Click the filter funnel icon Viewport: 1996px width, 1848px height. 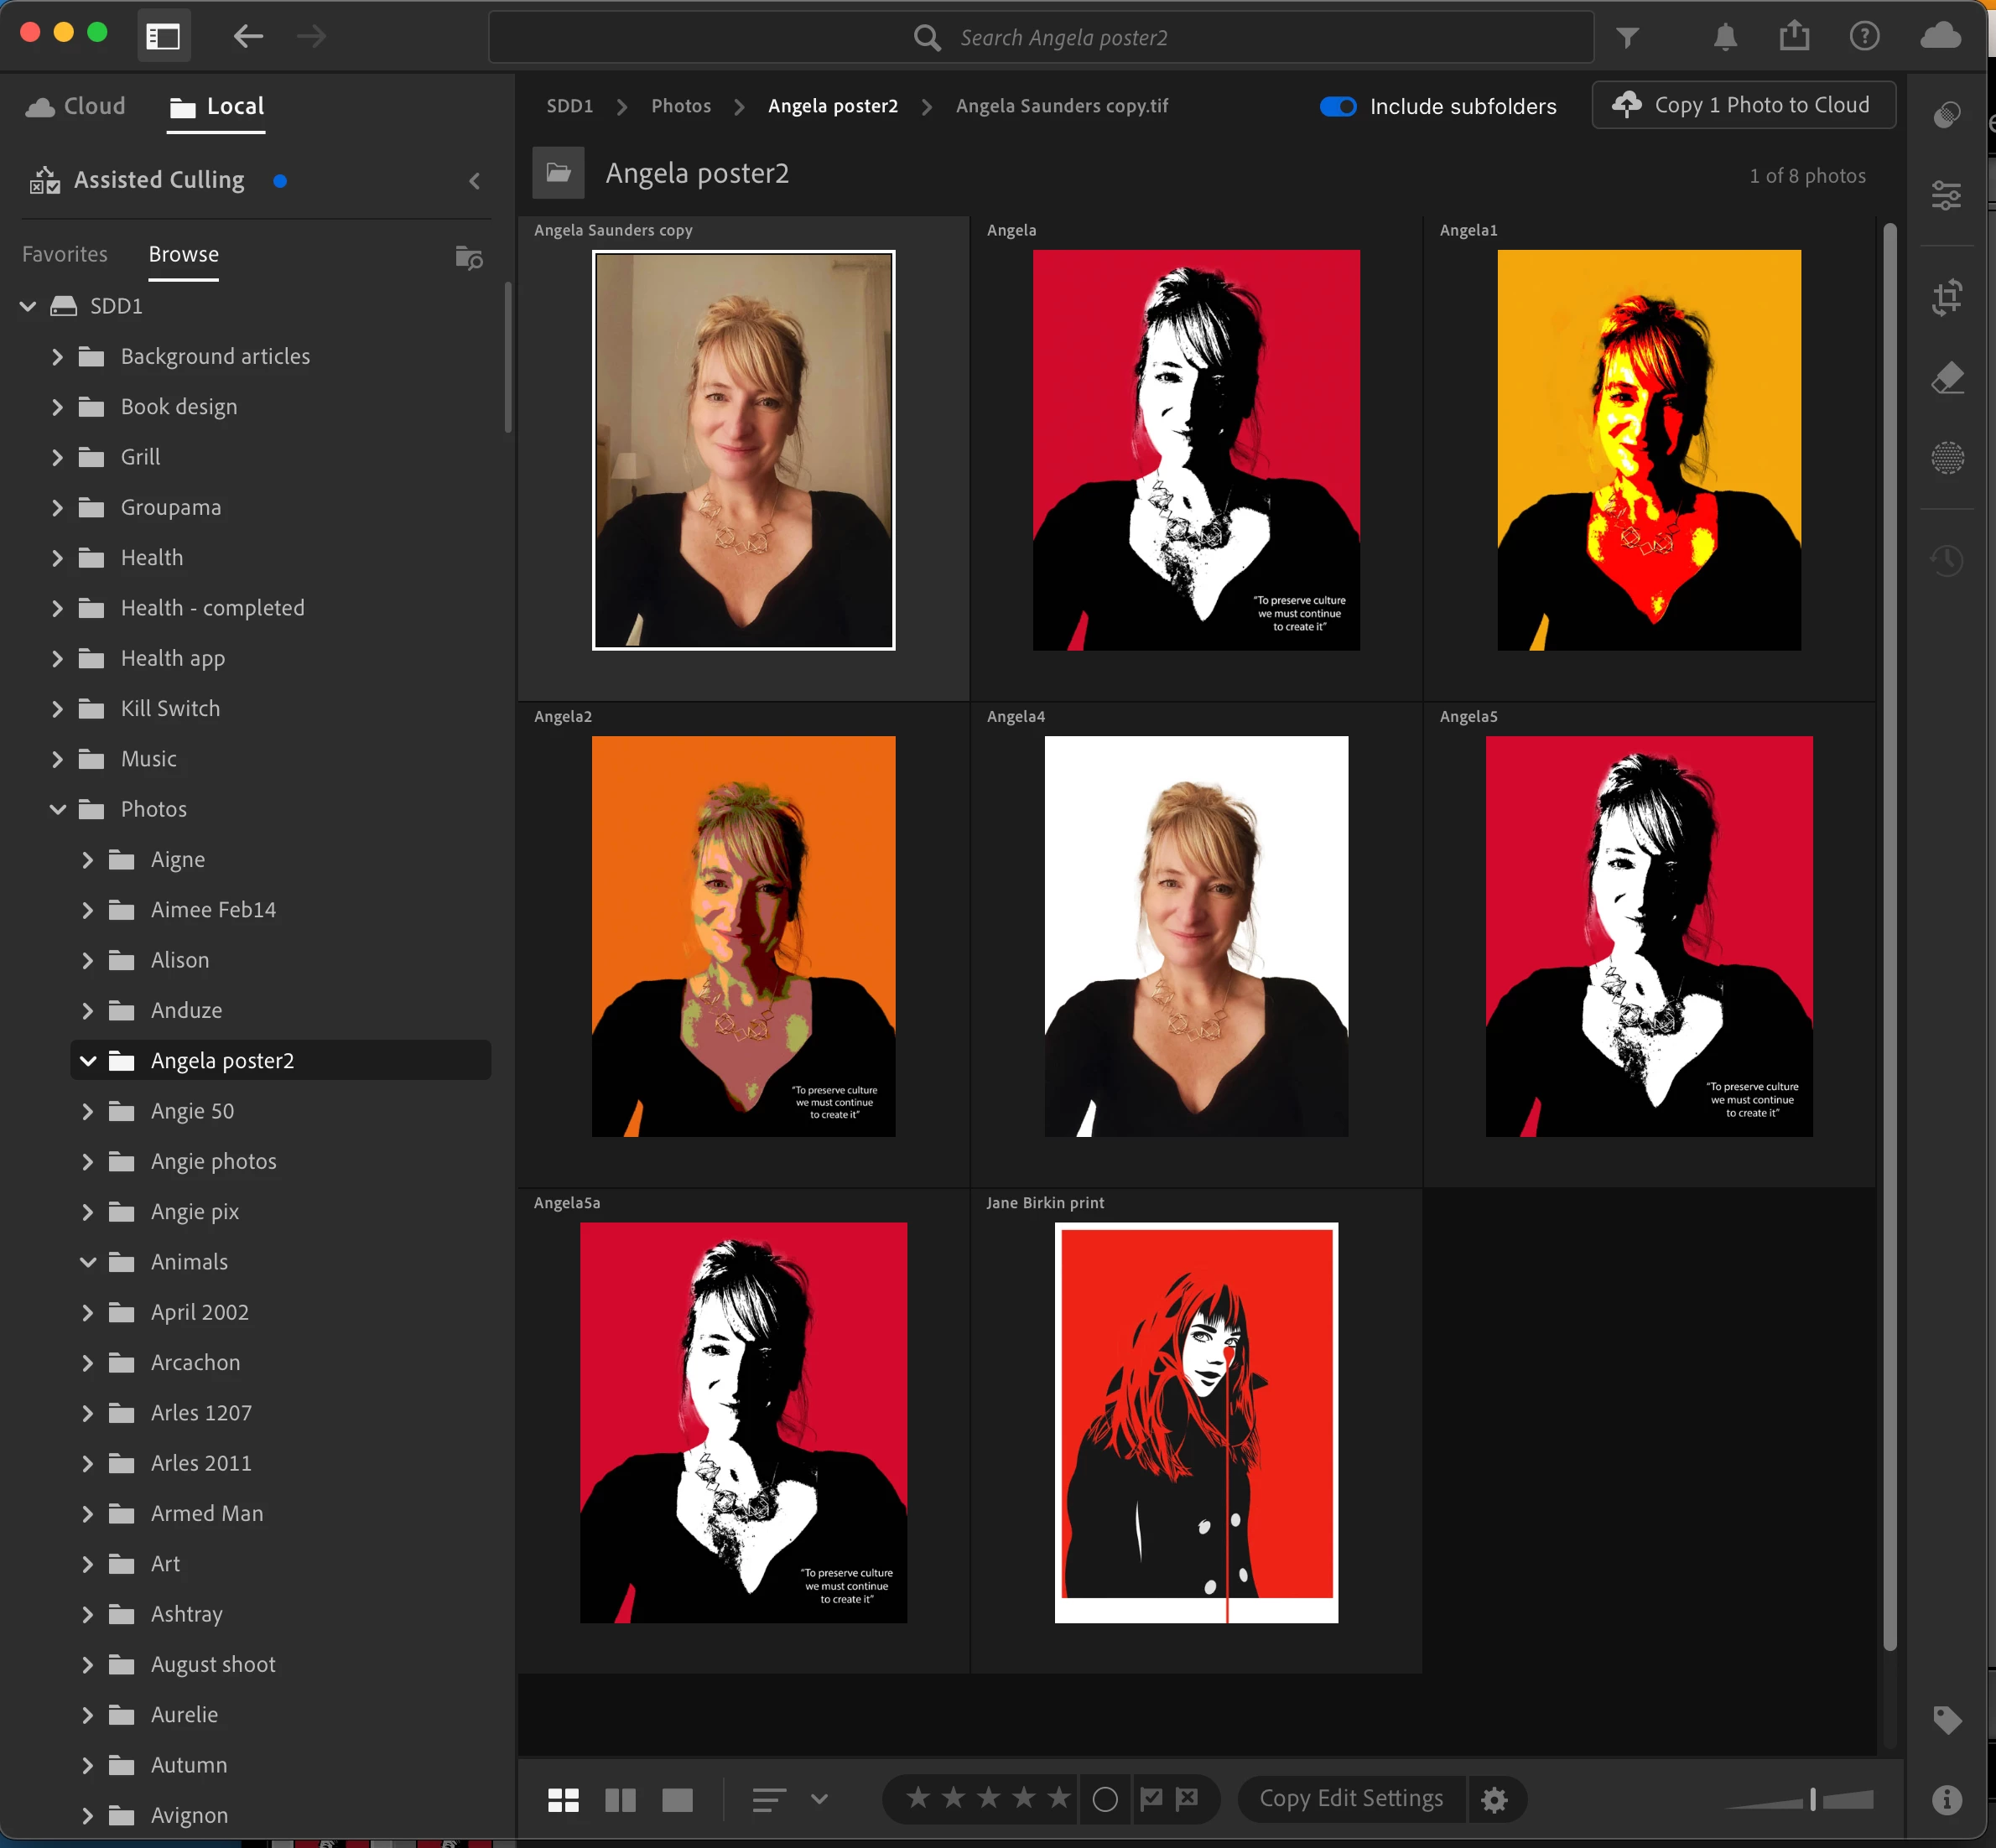[1627, 38]
